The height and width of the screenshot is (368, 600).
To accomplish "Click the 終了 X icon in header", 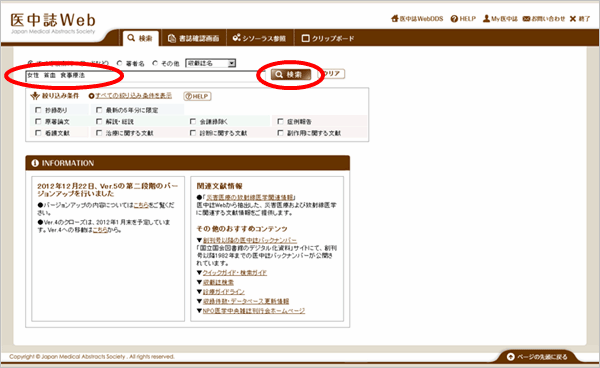I will pyautogui.click(x=573, y=18).
